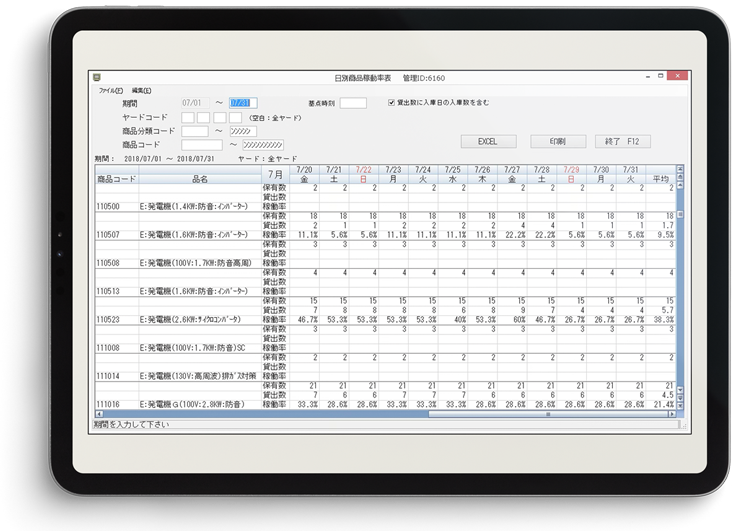This screenshot has width=734, height=531.
Task: Select product code 110500
Action: 108,206
